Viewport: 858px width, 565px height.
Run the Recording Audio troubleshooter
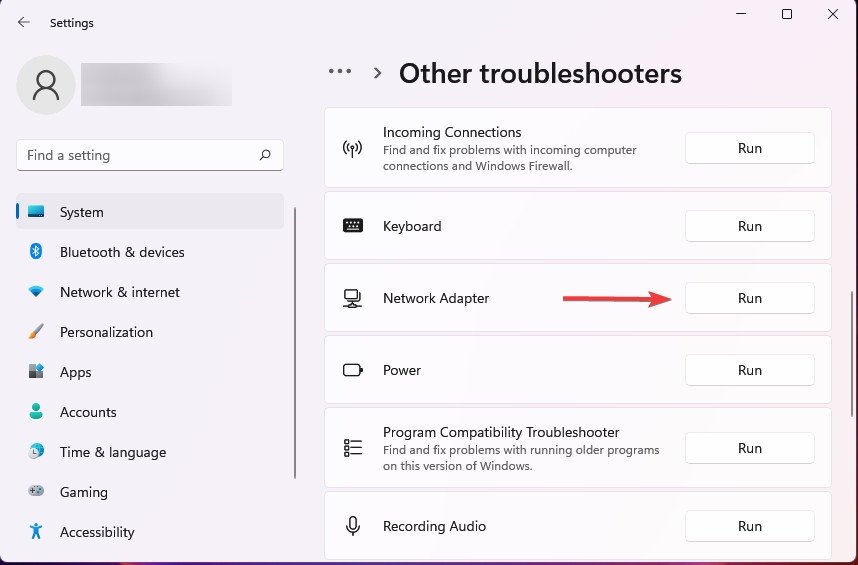(x=750, y=526)
